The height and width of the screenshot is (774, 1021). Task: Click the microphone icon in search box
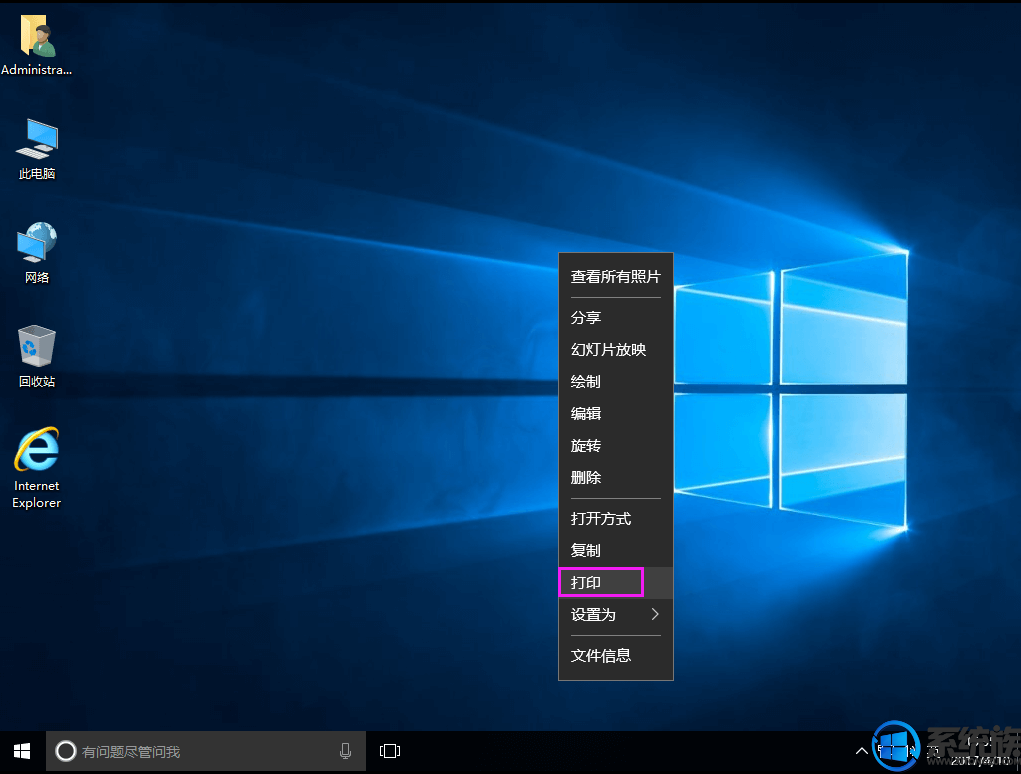coord(346,751)
